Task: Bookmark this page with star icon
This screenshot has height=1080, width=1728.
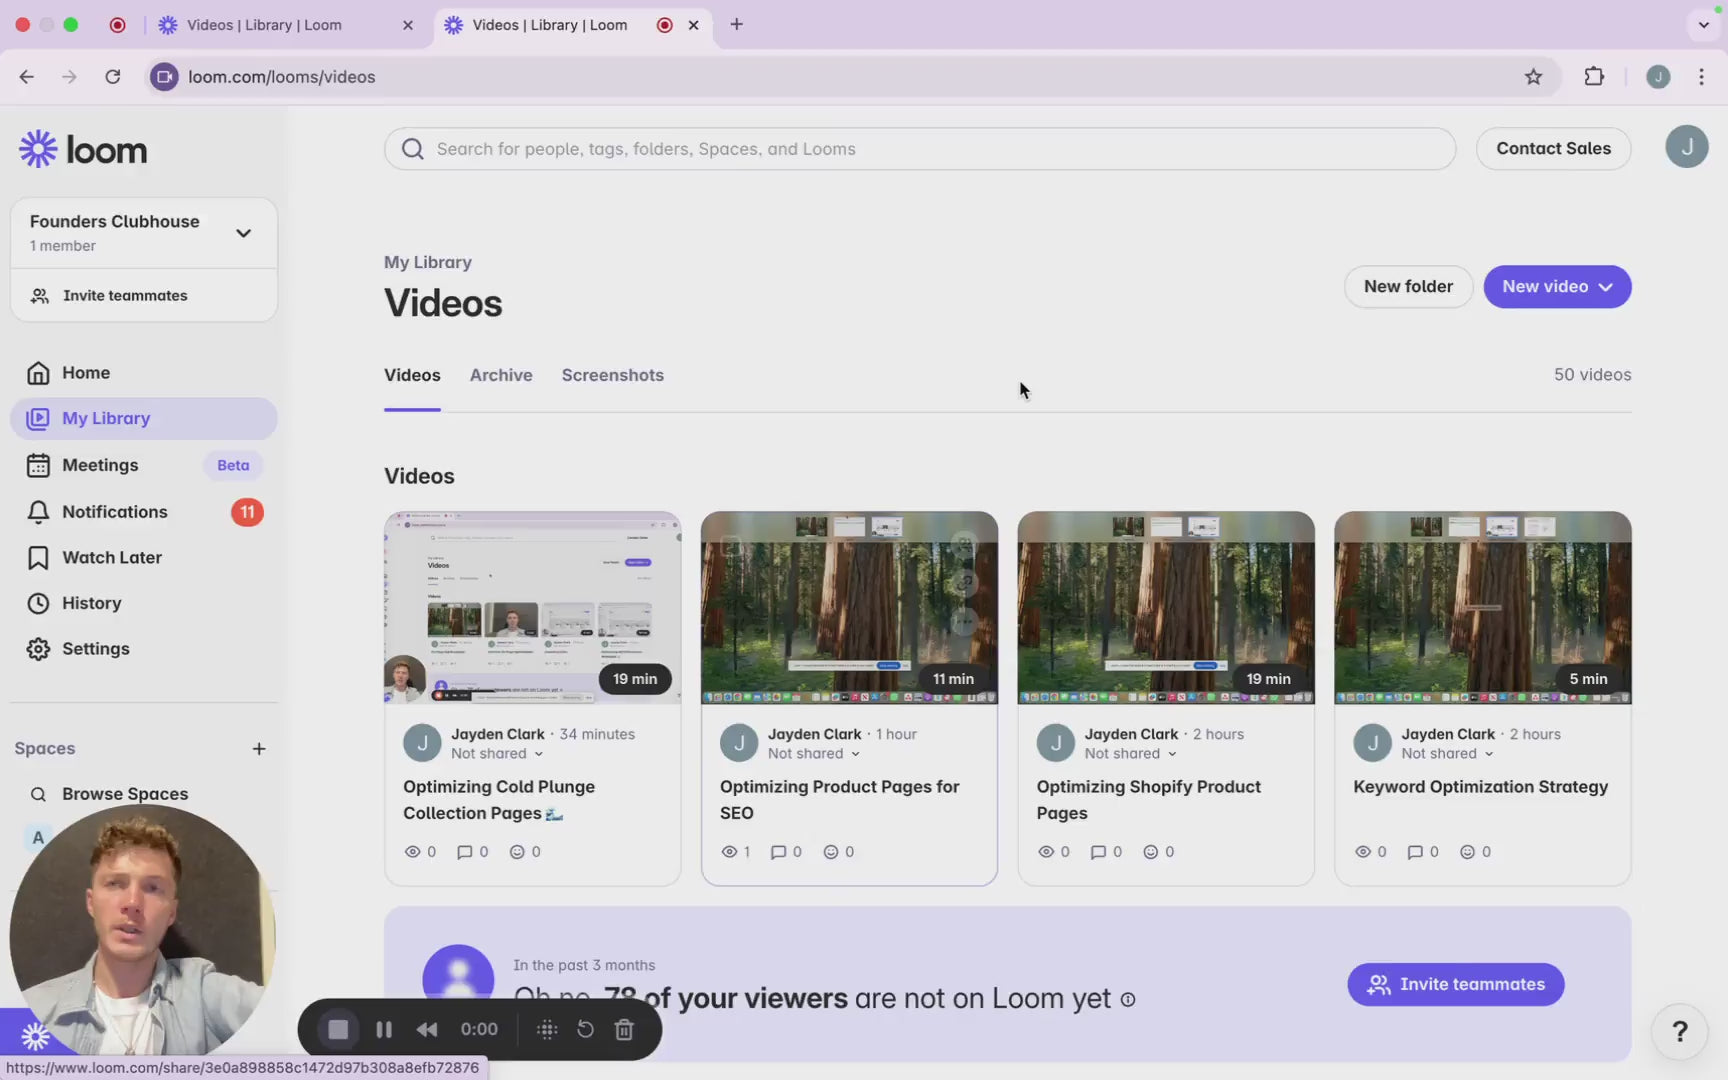Action: pos(1533,77)
